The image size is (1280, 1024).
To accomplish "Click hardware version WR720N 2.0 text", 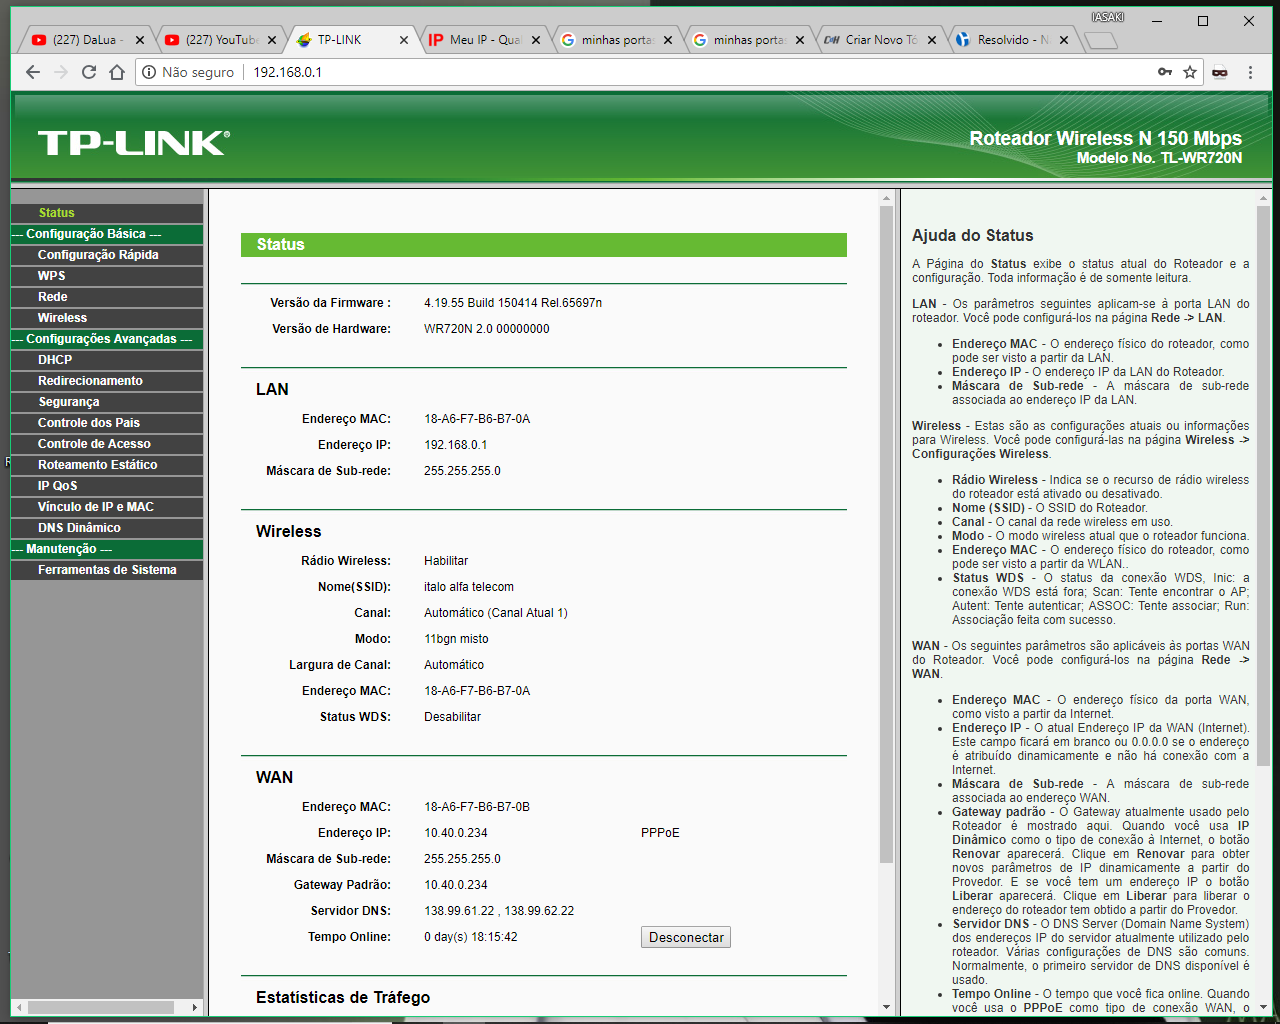I will pos(487,329).
